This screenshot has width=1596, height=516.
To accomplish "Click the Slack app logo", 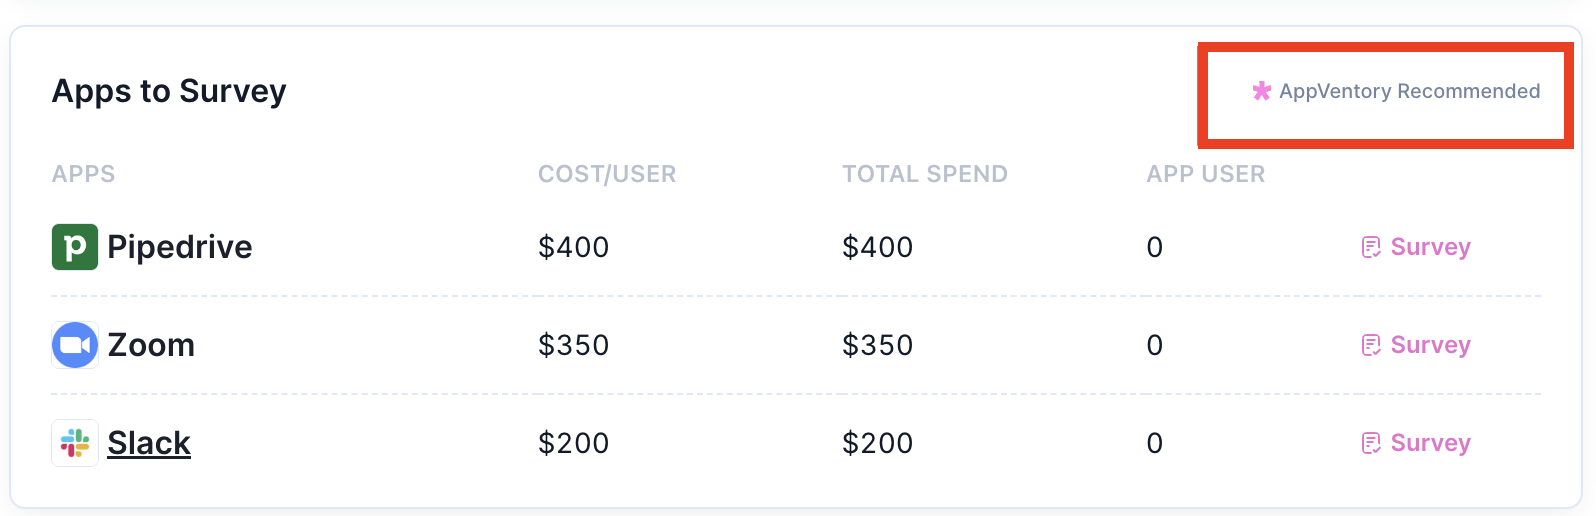I will click(x=75, y=443).
